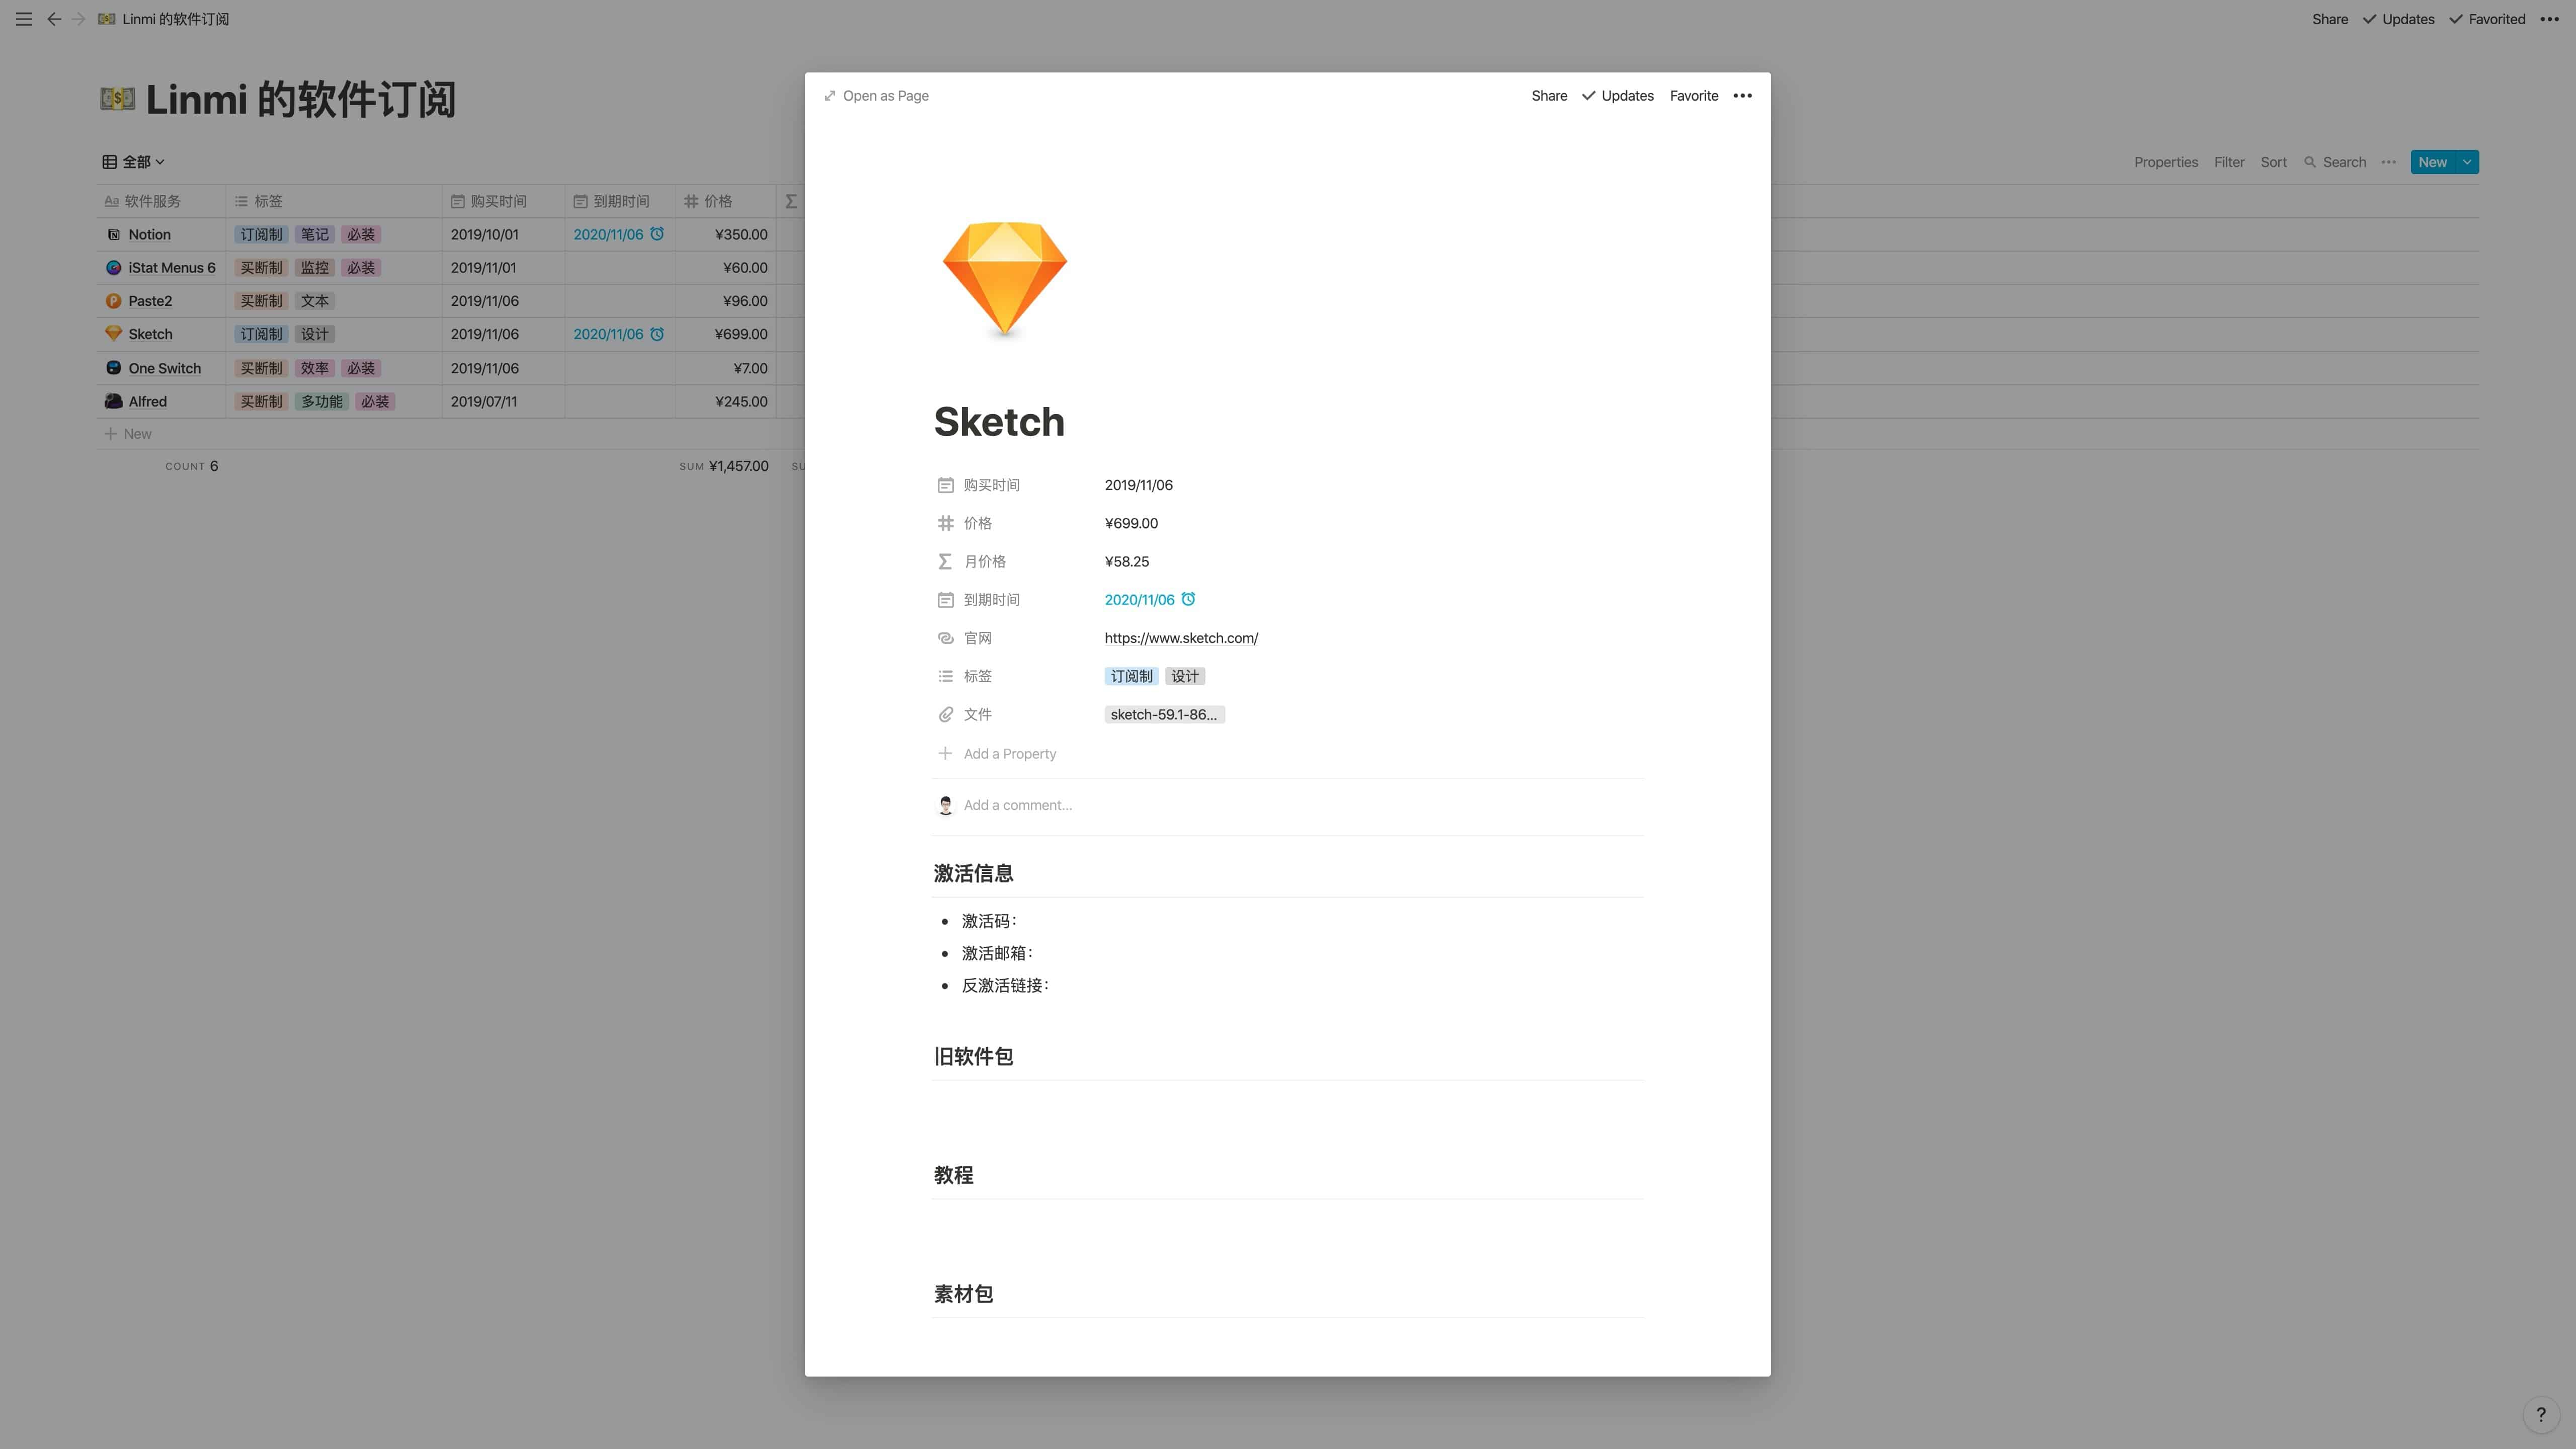Open Search in the database toolbar

[2335, 162]
